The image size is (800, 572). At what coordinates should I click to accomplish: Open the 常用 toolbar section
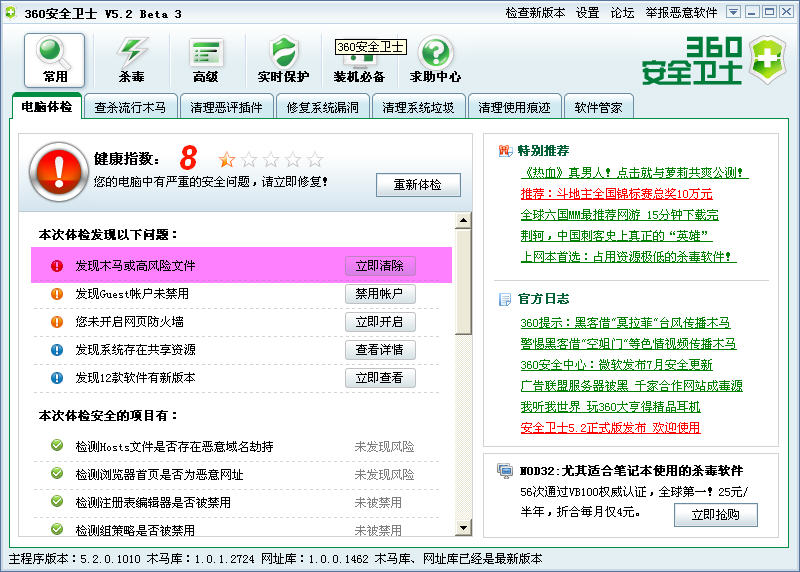click(55, 60)
